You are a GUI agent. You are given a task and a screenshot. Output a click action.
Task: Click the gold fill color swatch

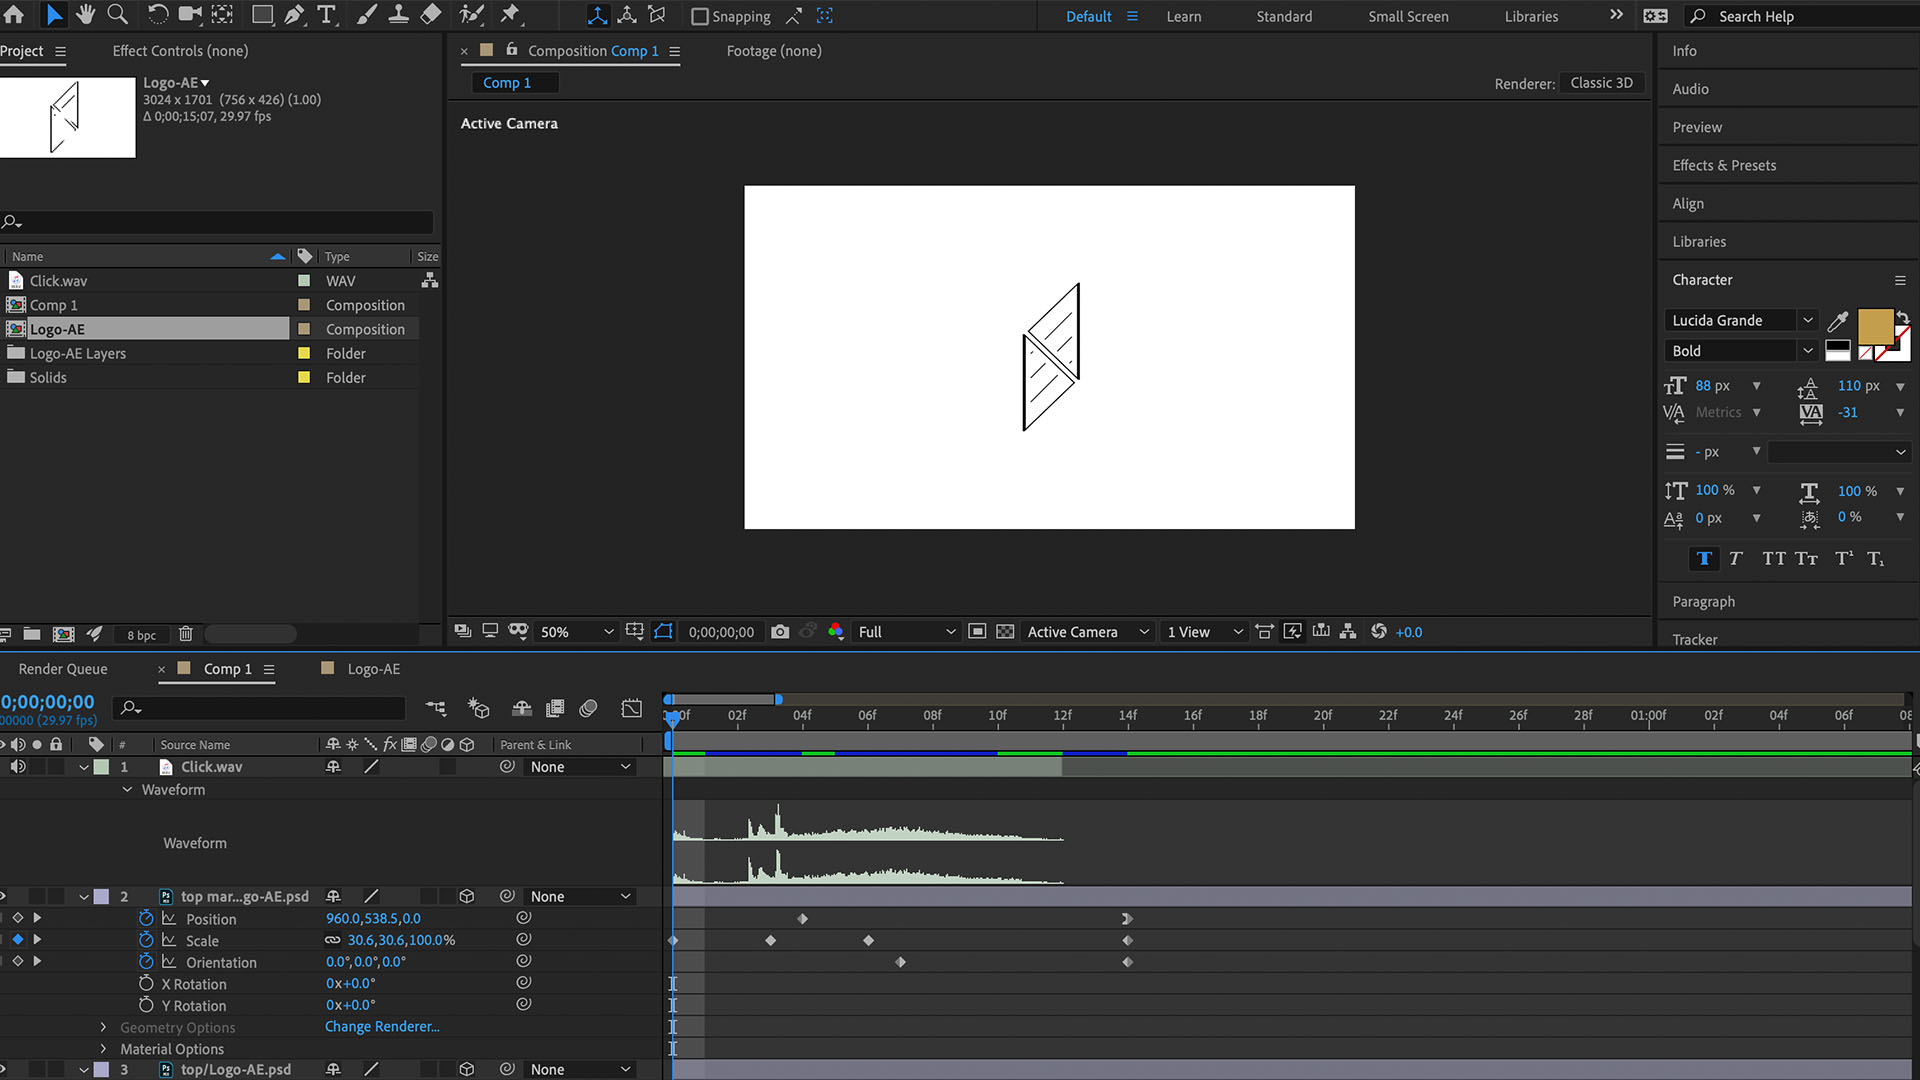pyautogui.click(x=1875, y=326)
